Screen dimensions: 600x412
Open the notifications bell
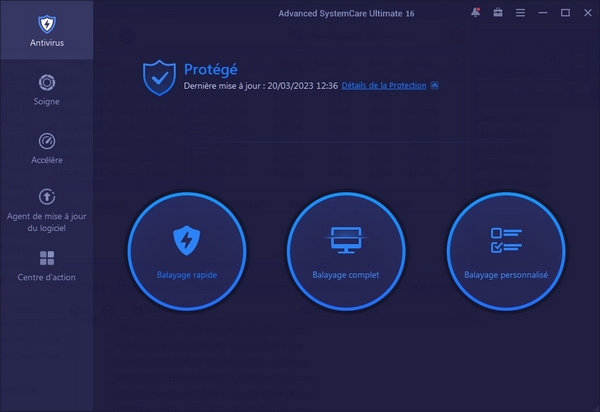click(474, 13)
